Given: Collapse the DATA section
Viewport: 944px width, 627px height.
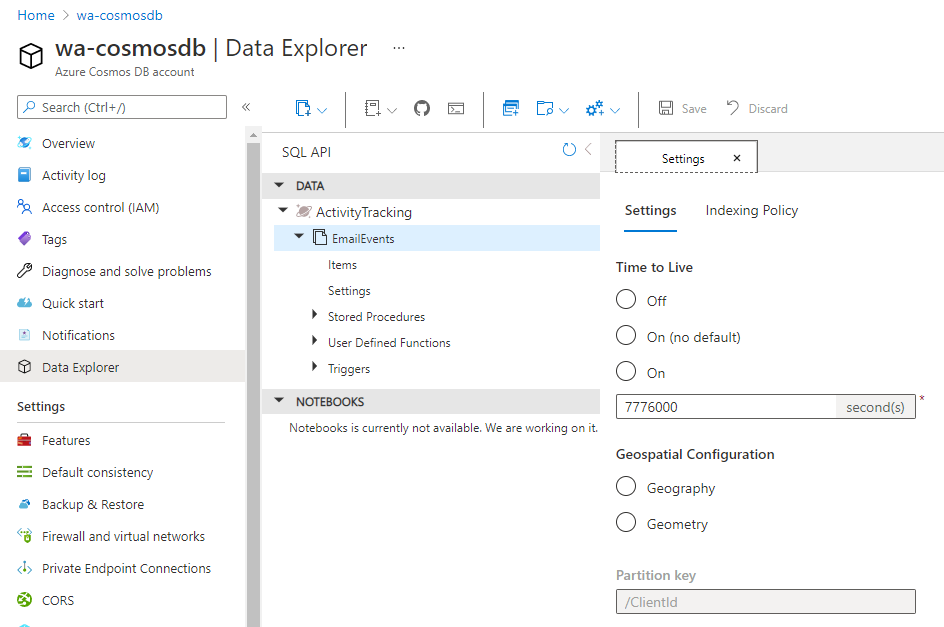Looking at the screenshot, I should 278,185.
